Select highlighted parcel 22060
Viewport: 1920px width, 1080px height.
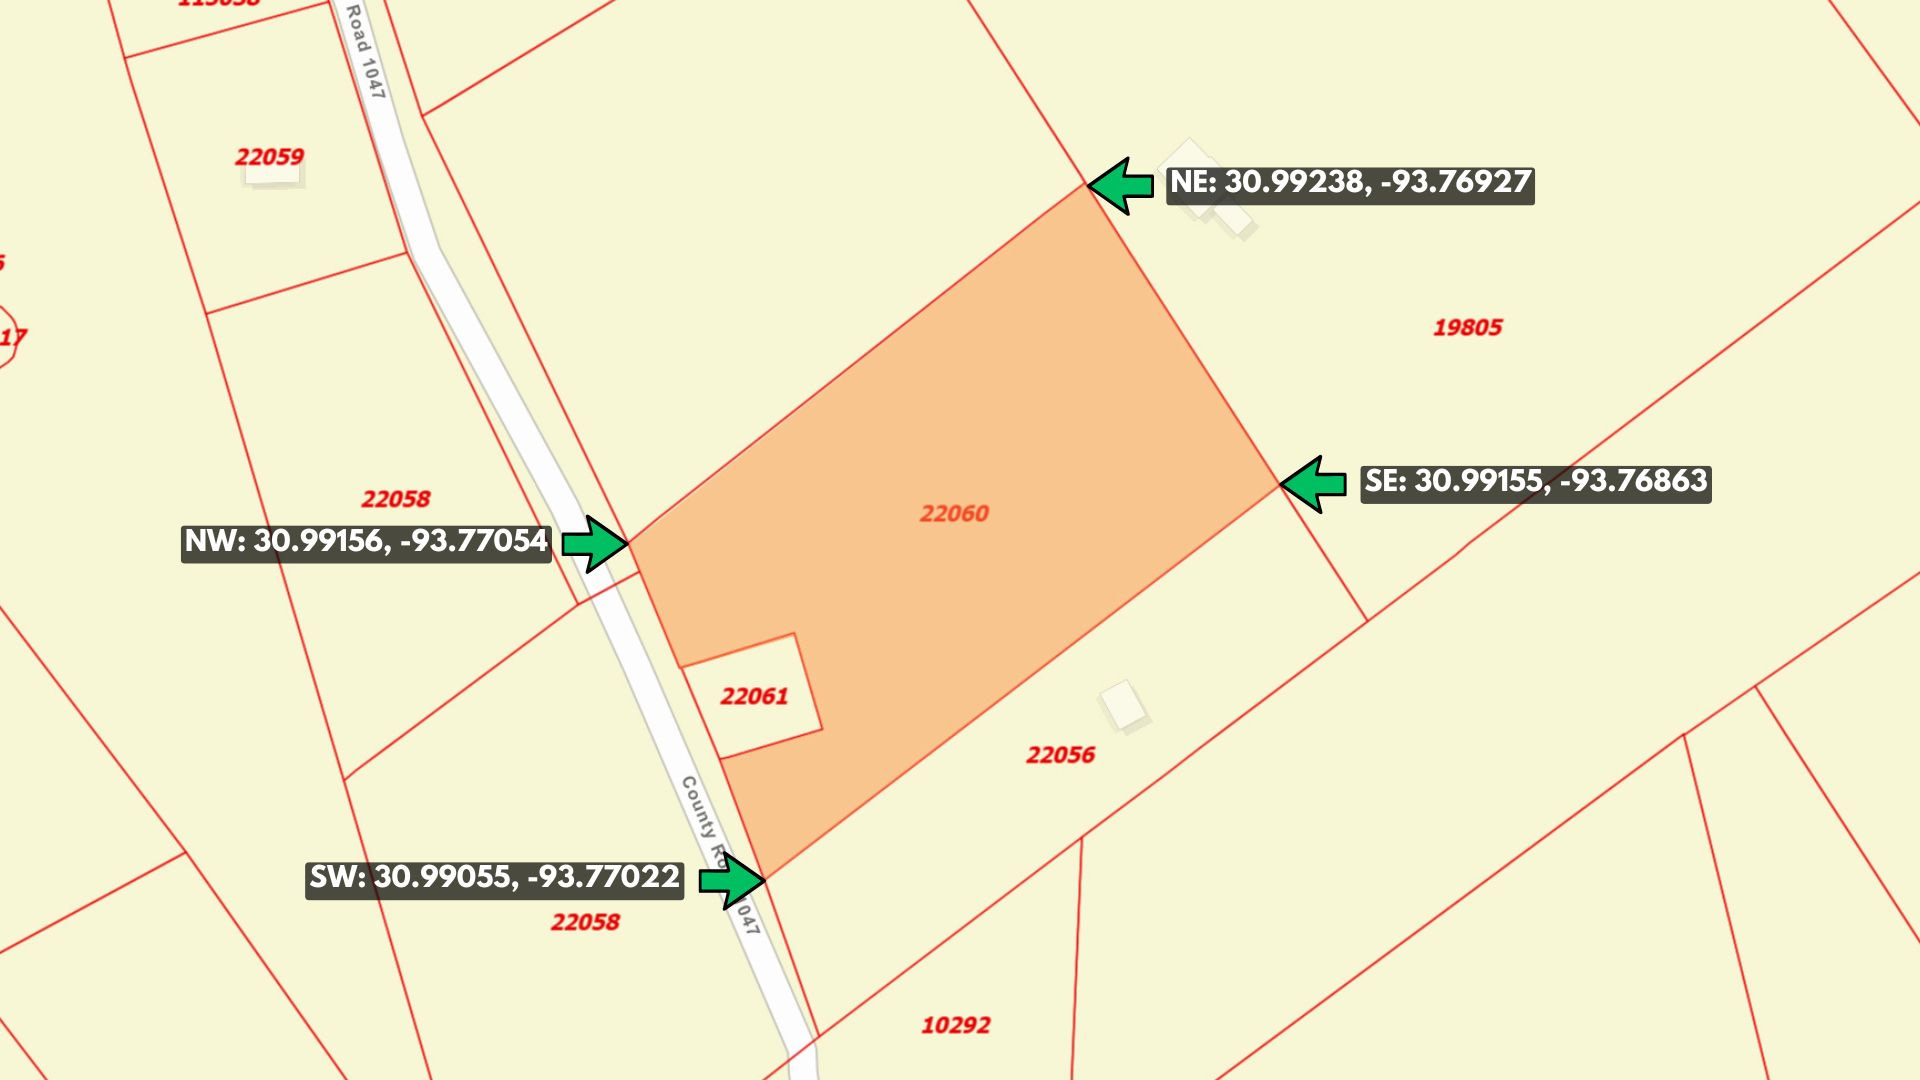954,514
